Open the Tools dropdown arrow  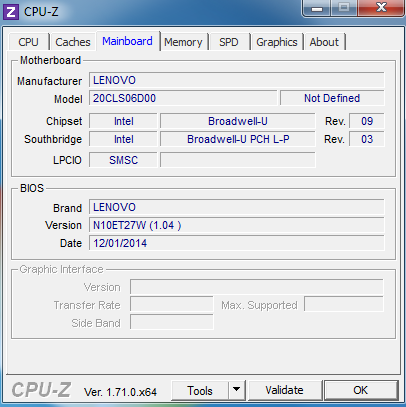coord(237,390)
